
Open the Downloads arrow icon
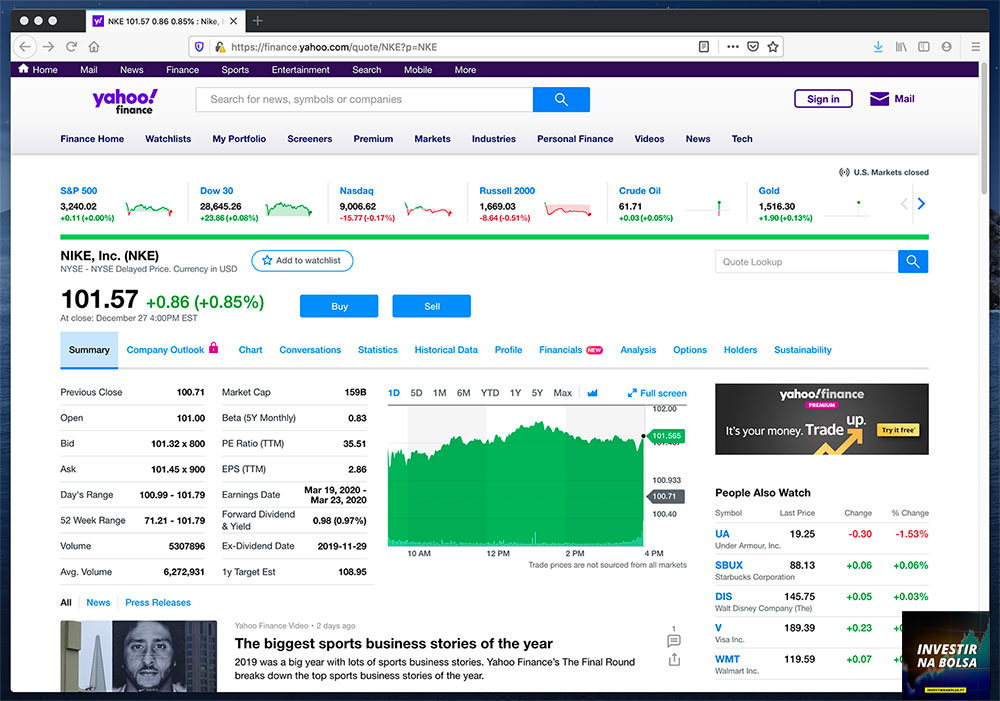tap(878, 47)
